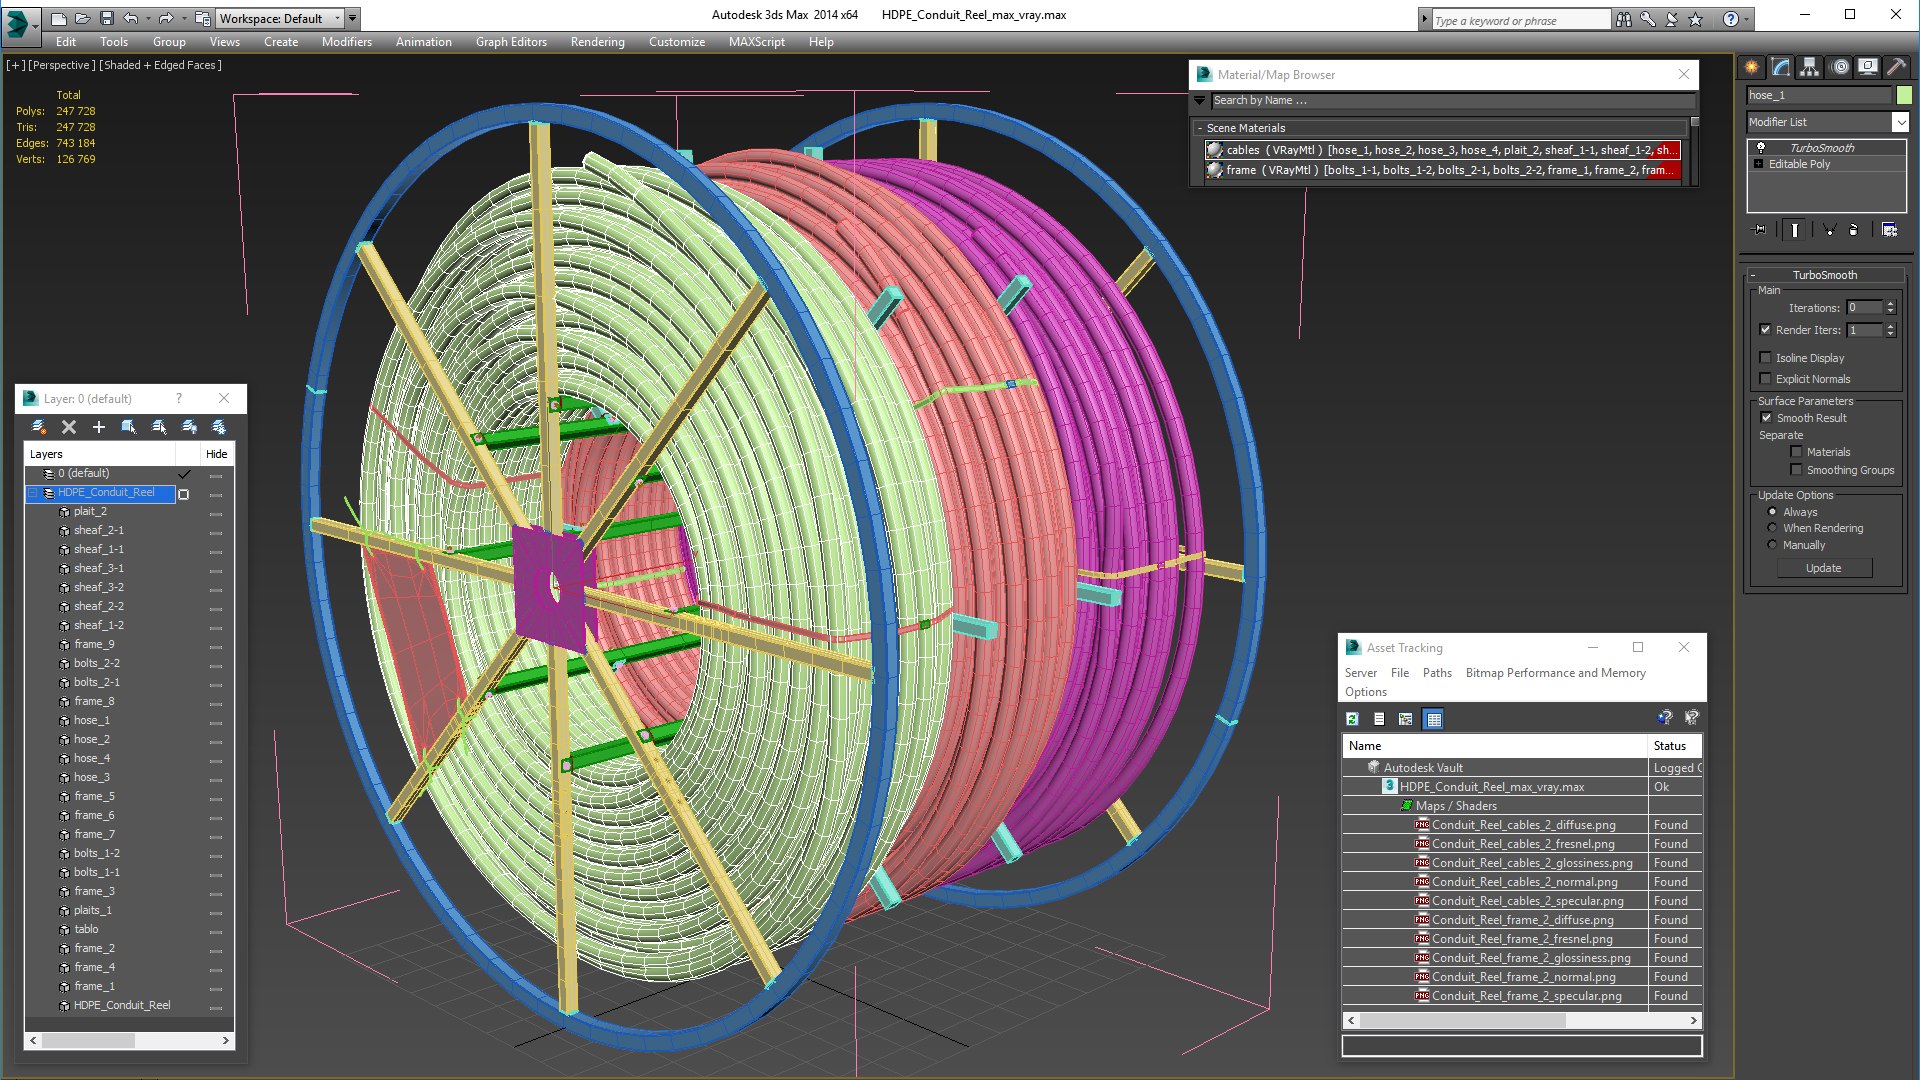Click the TurboSmooth Update button
1920x1080 pixels.
point(1823,568)
